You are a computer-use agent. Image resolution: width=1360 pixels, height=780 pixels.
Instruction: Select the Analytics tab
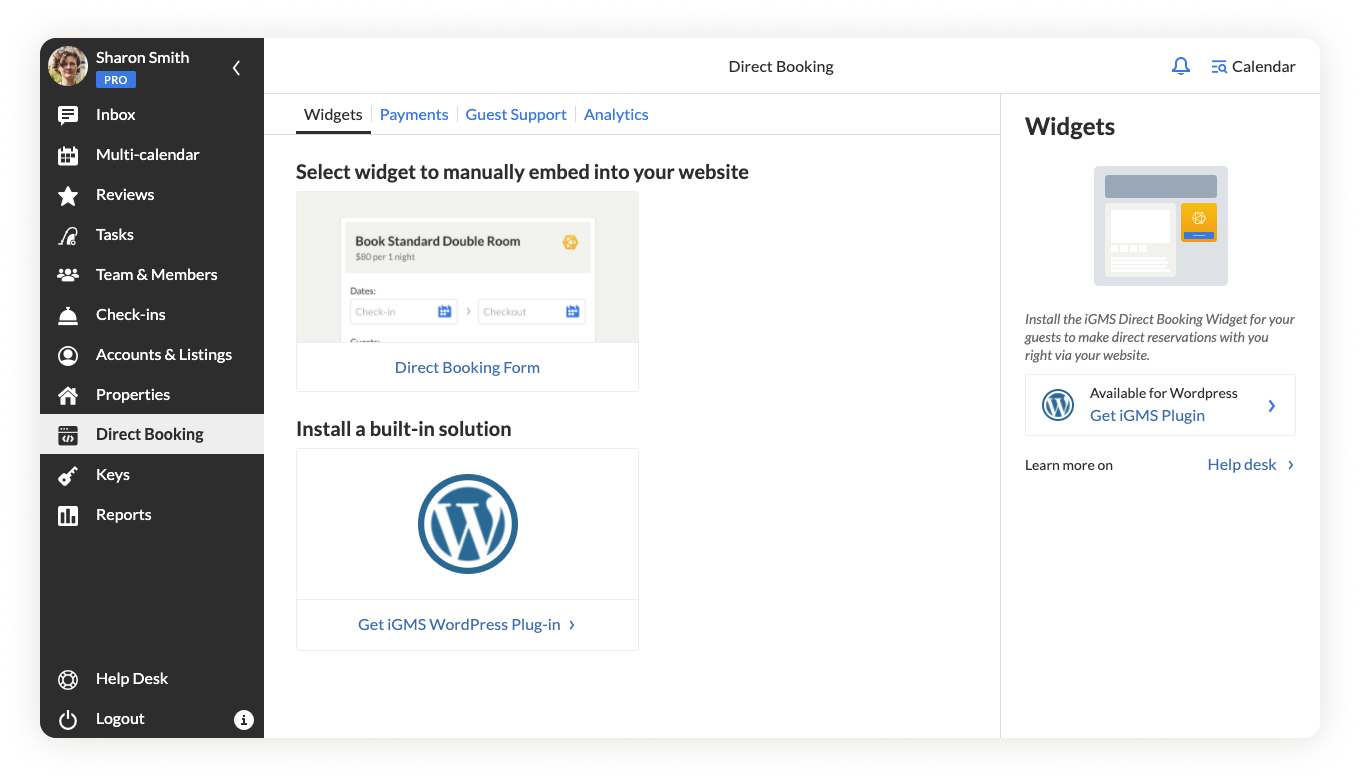tap(616, 115)
